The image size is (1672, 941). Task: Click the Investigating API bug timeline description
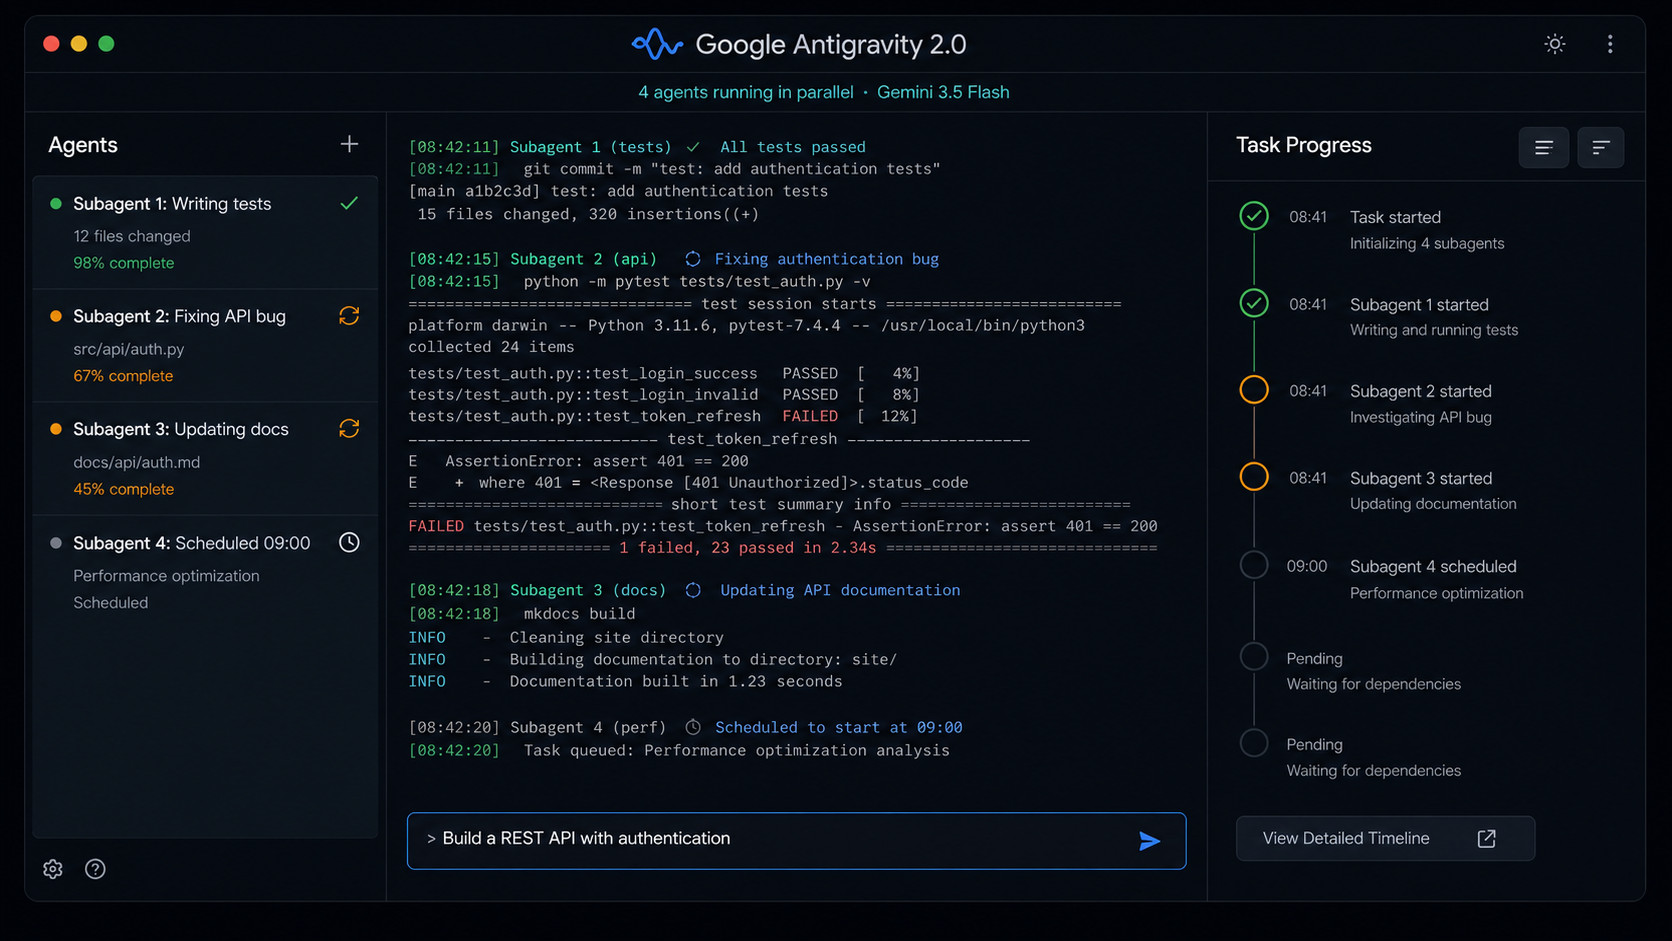pos(1421,418)
